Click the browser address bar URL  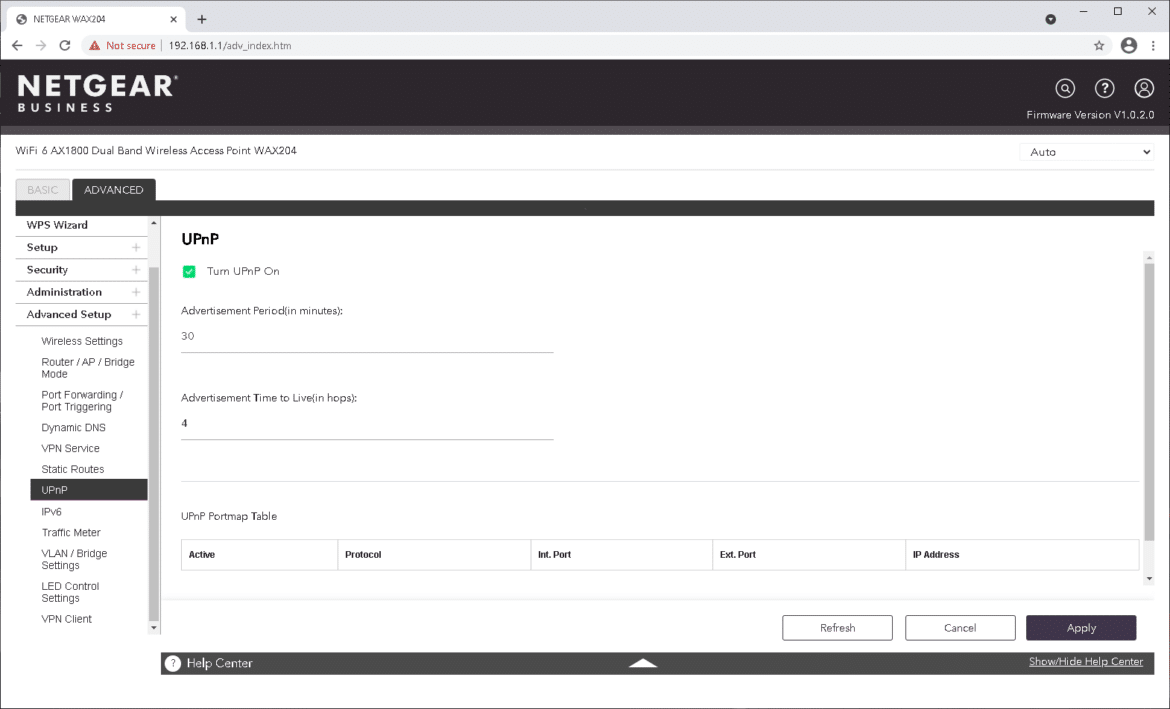pyautogui.click(x=230, y=46)
